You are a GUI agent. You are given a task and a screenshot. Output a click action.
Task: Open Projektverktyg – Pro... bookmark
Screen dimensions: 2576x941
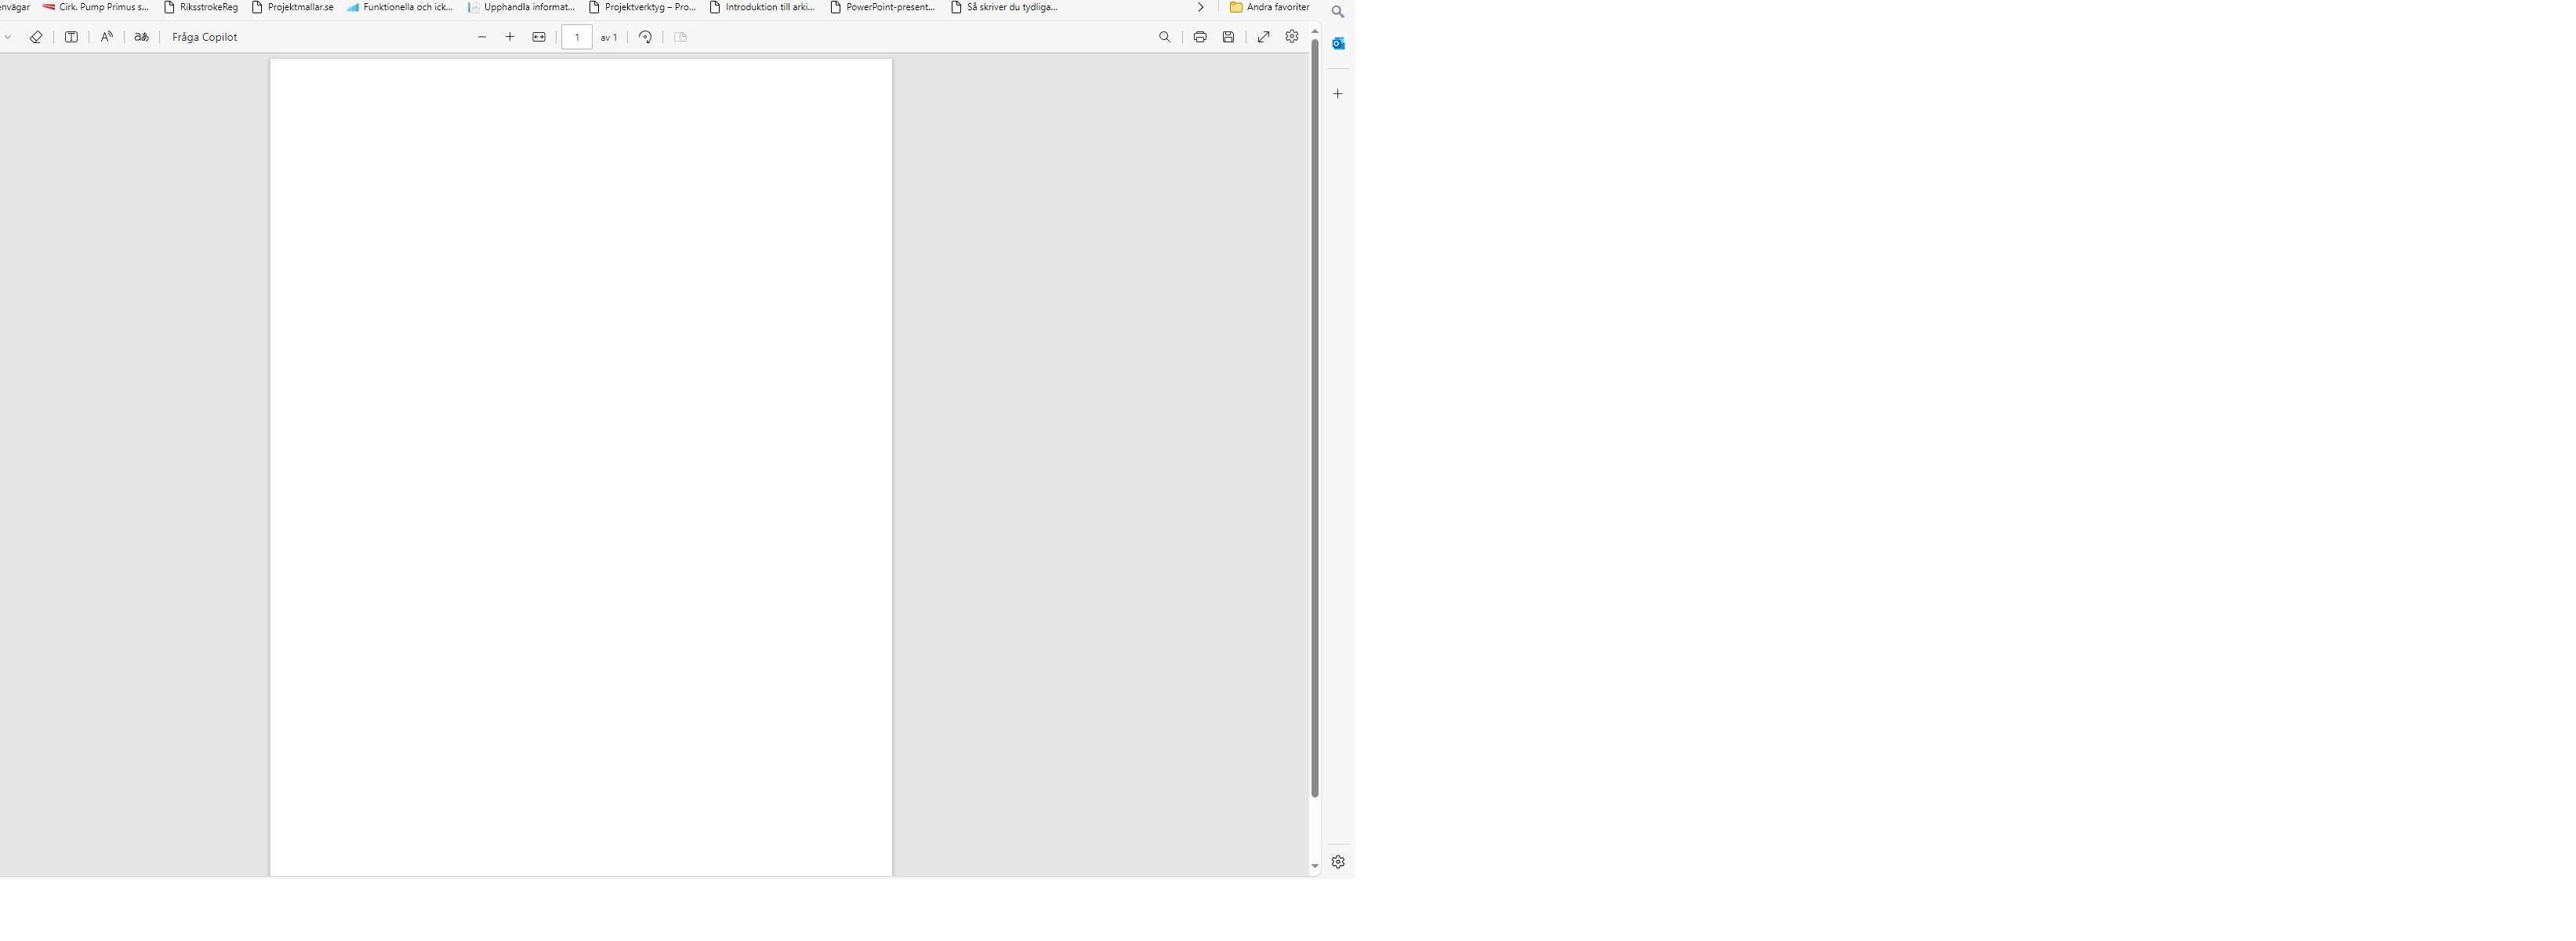642,7
